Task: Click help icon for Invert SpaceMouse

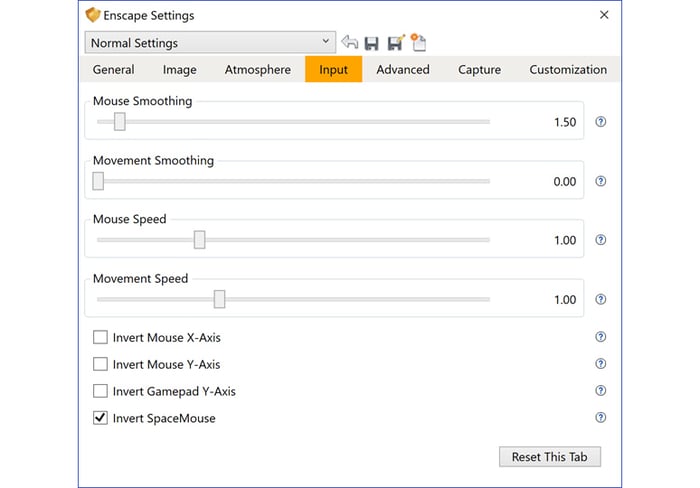Action: (600, 417)
